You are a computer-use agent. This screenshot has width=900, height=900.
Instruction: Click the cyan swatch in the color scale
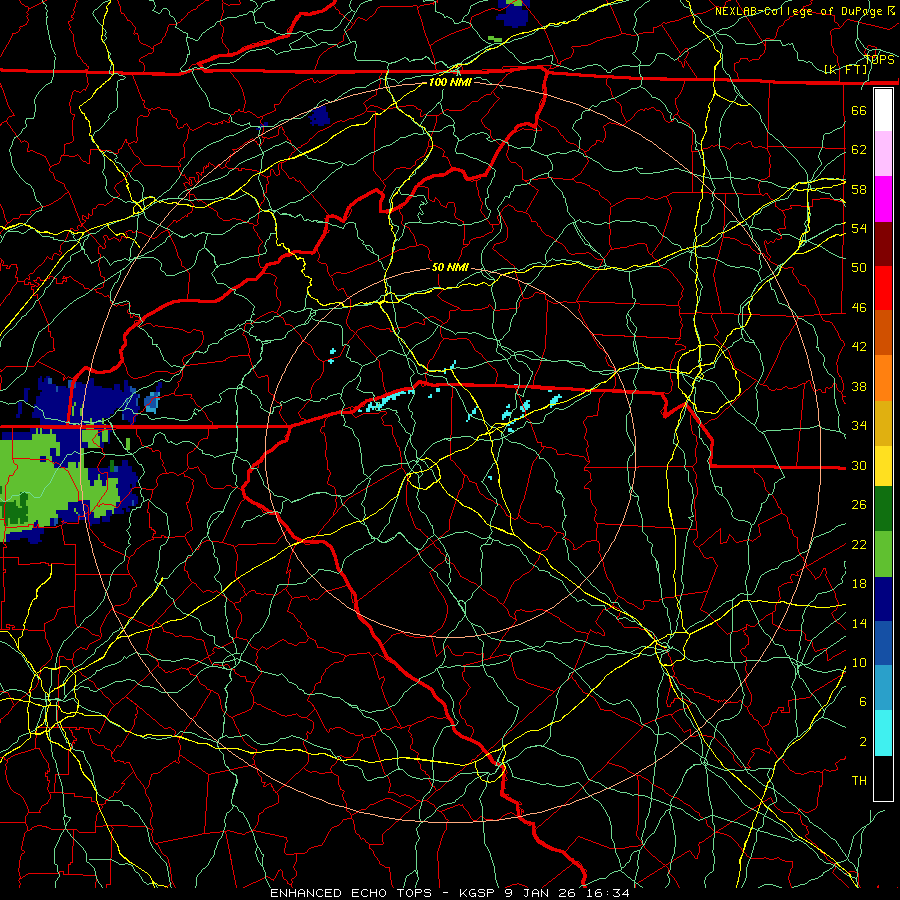point(883,733)
